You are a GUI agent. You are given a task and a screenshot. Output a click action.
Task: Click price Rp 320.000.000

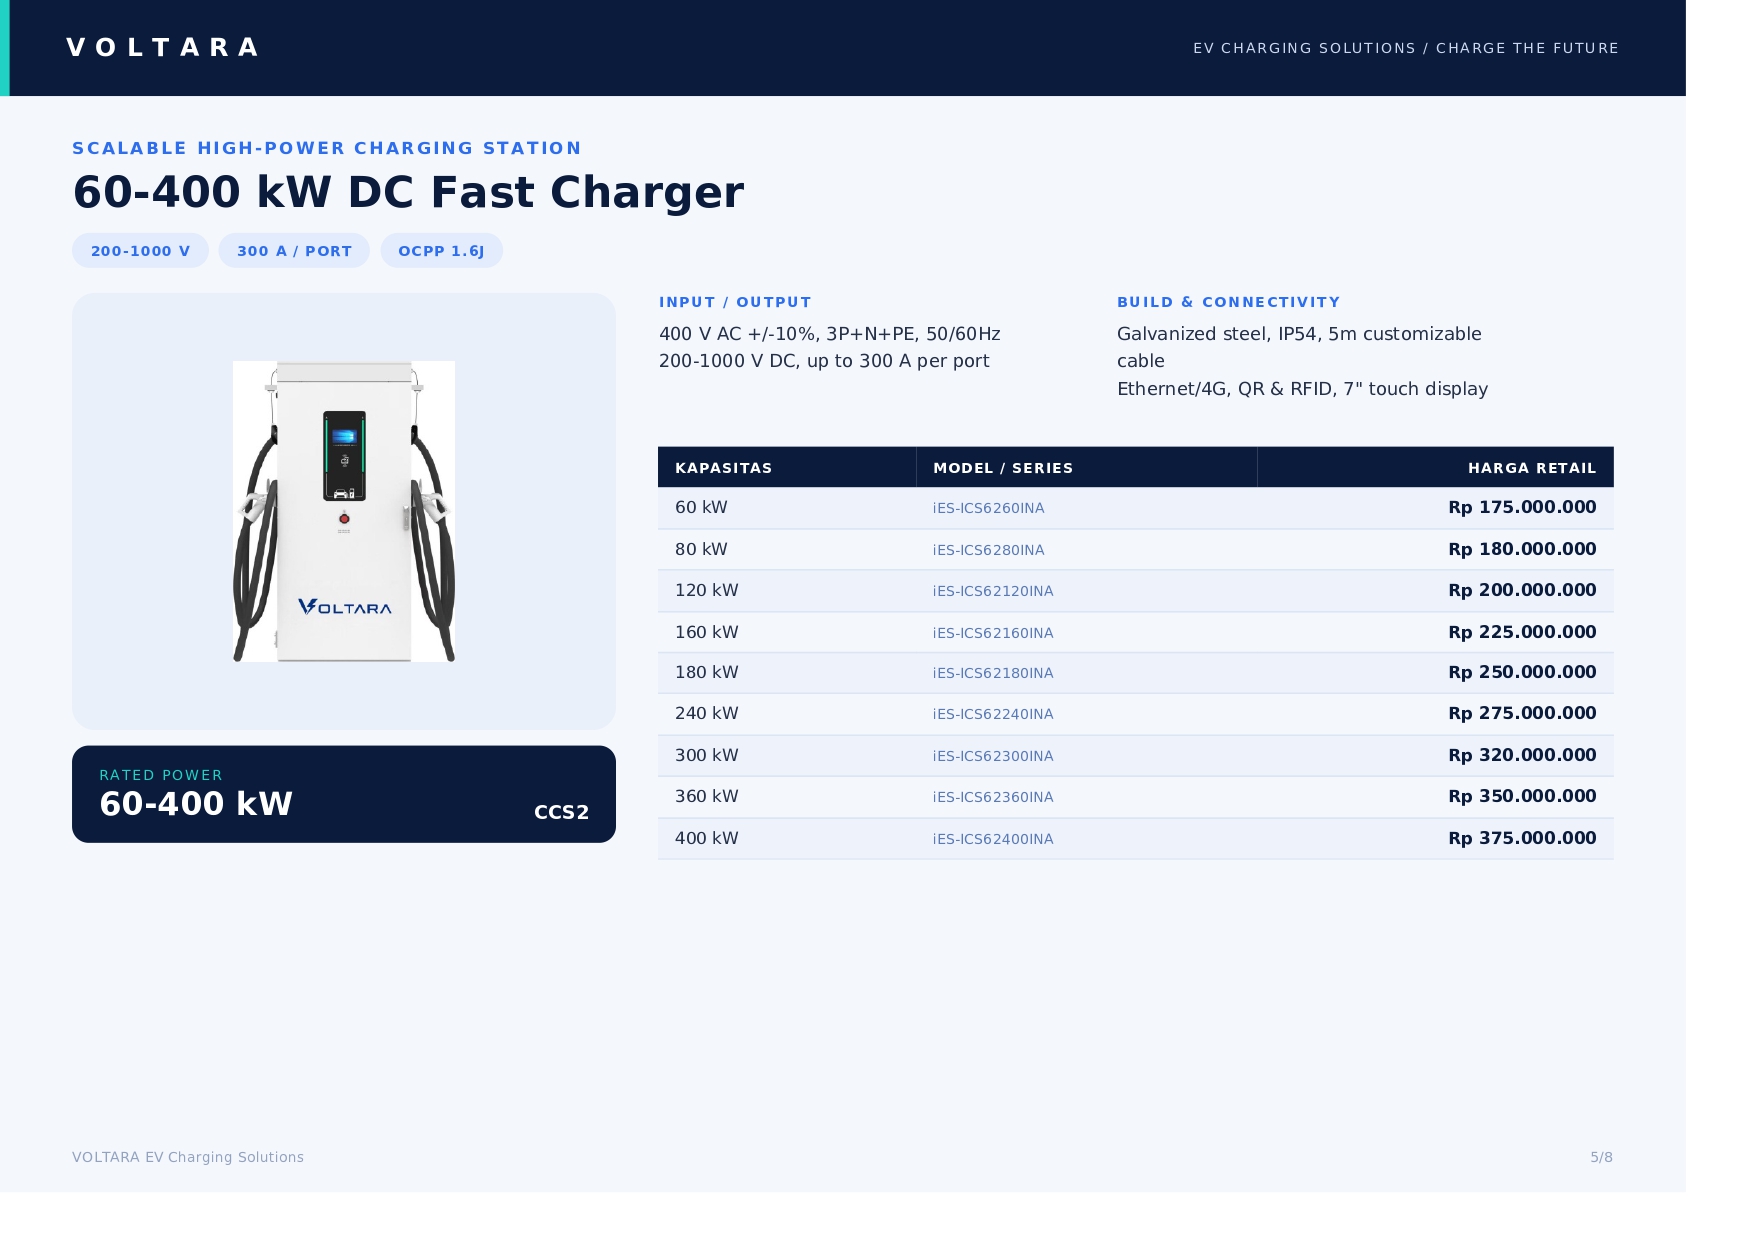[x=1522, y=755]
